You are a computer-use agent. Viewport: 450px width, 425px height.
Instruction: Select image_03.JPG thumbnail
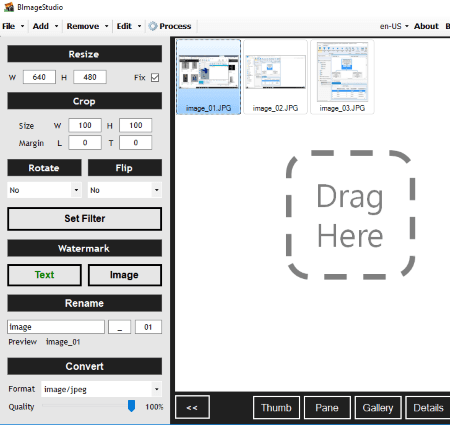click(x=342, y=77)
